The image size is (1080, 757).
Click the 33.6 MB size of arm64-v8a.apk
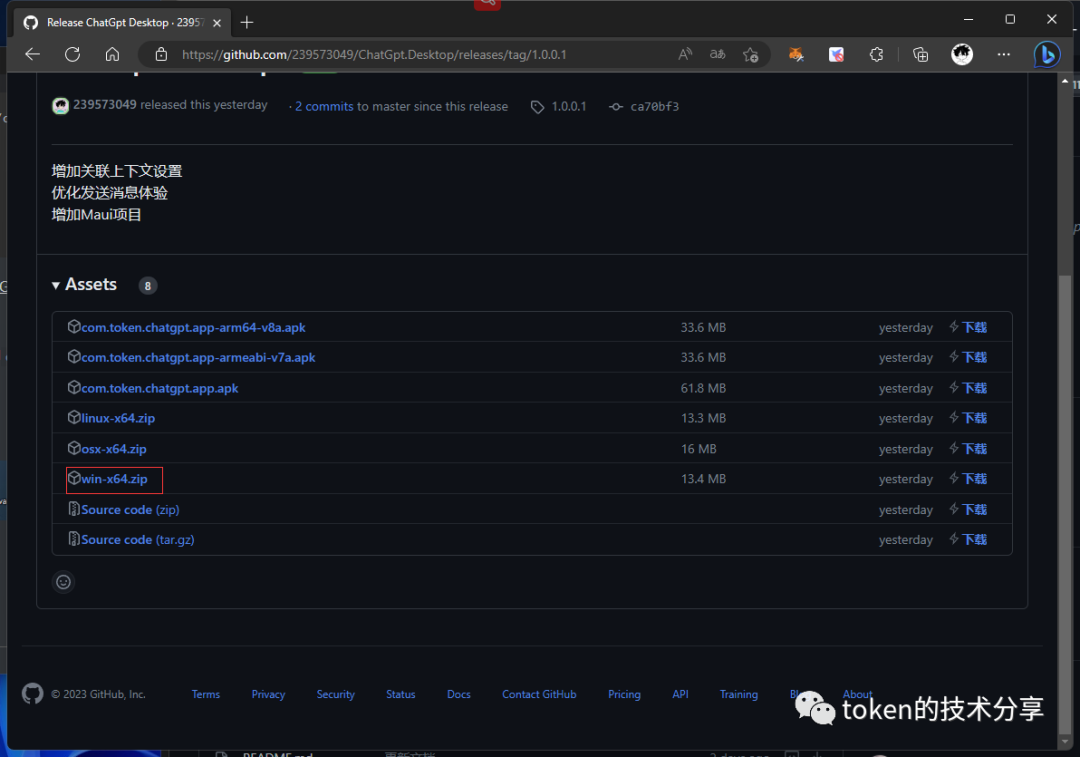coord(703,328)
